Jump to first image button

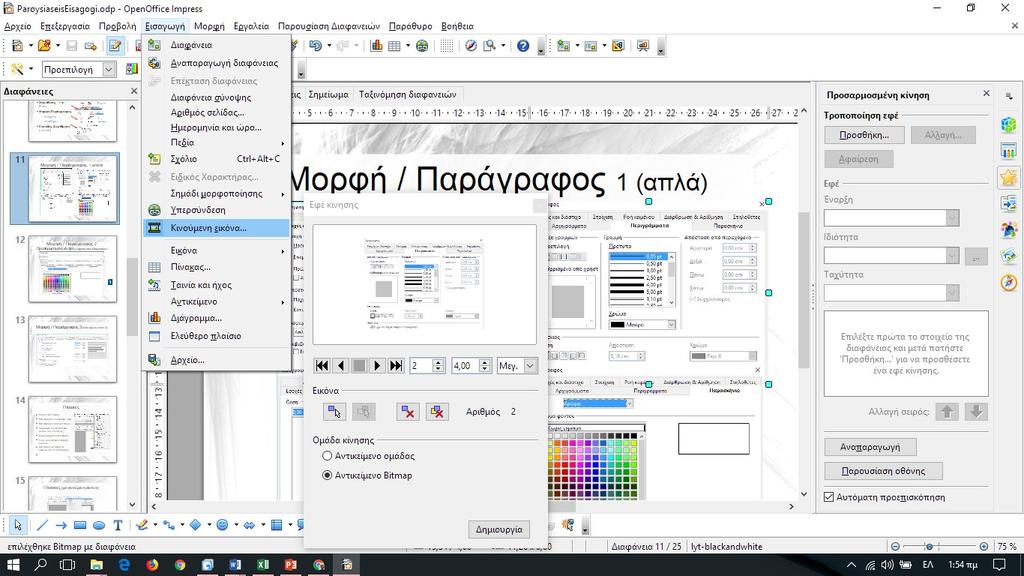pyautogui.click(x=322, y=366)
